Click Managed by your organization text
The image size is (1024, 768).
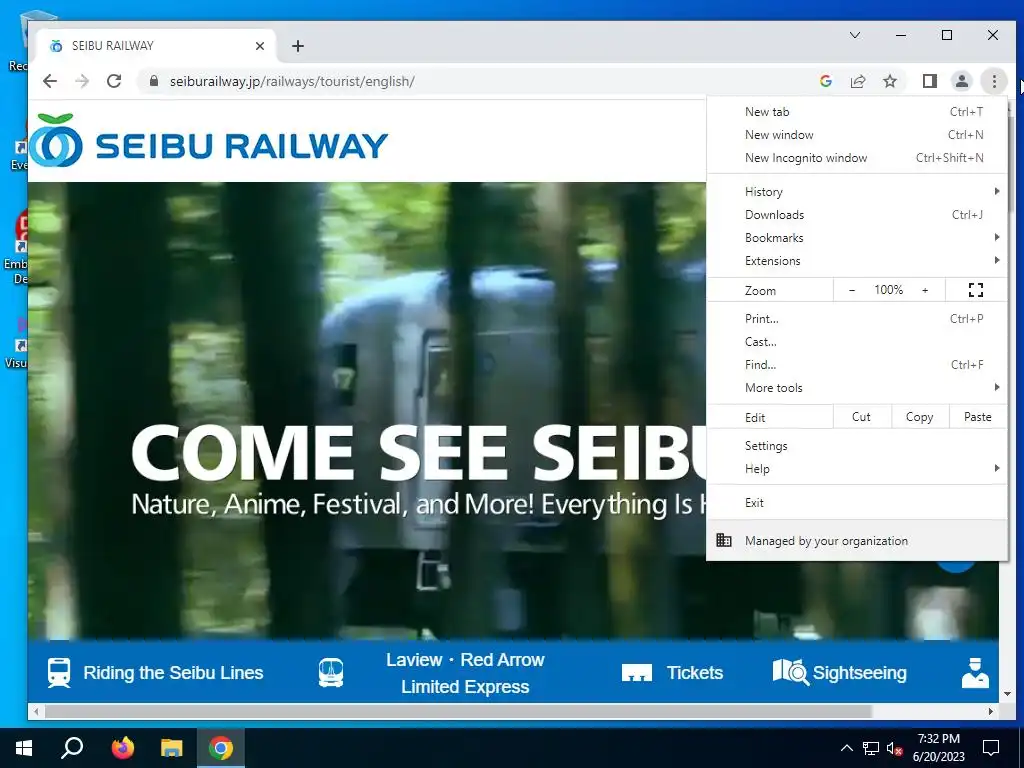point(826,541)
